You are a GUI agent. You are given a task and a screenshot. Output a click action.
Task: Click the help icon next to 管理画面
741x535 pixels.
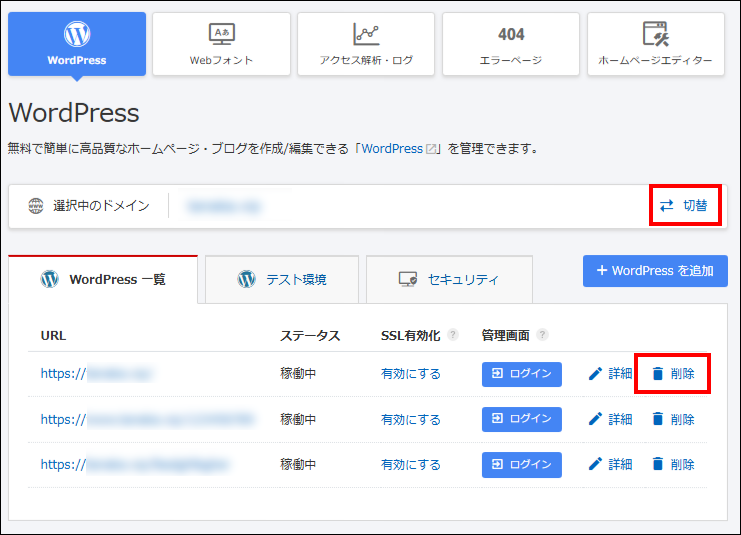[x=543, y=335]
